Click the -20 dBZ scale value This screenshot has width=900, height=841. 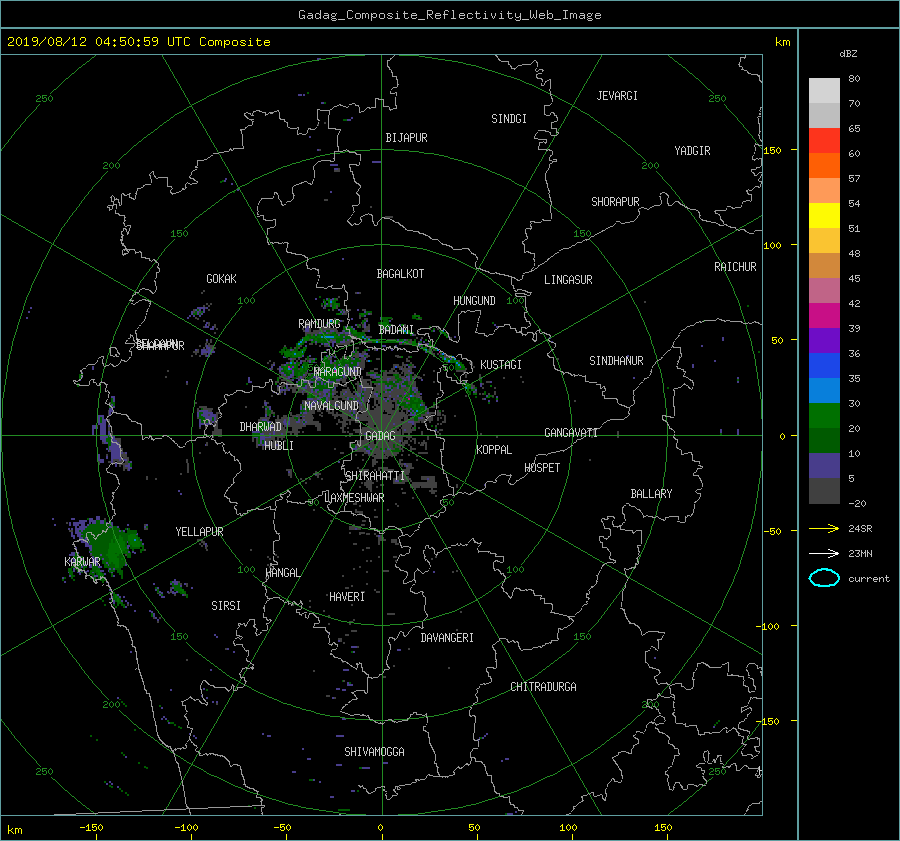(x=857, y=503)
